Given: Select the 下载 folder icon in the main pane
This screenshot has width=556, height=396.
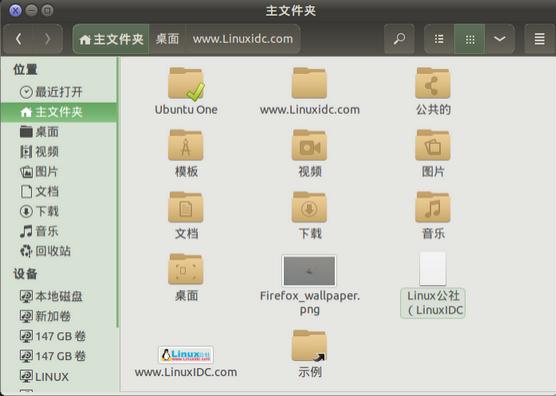Looking at the screenshot, I should click(x=309, y=207).
